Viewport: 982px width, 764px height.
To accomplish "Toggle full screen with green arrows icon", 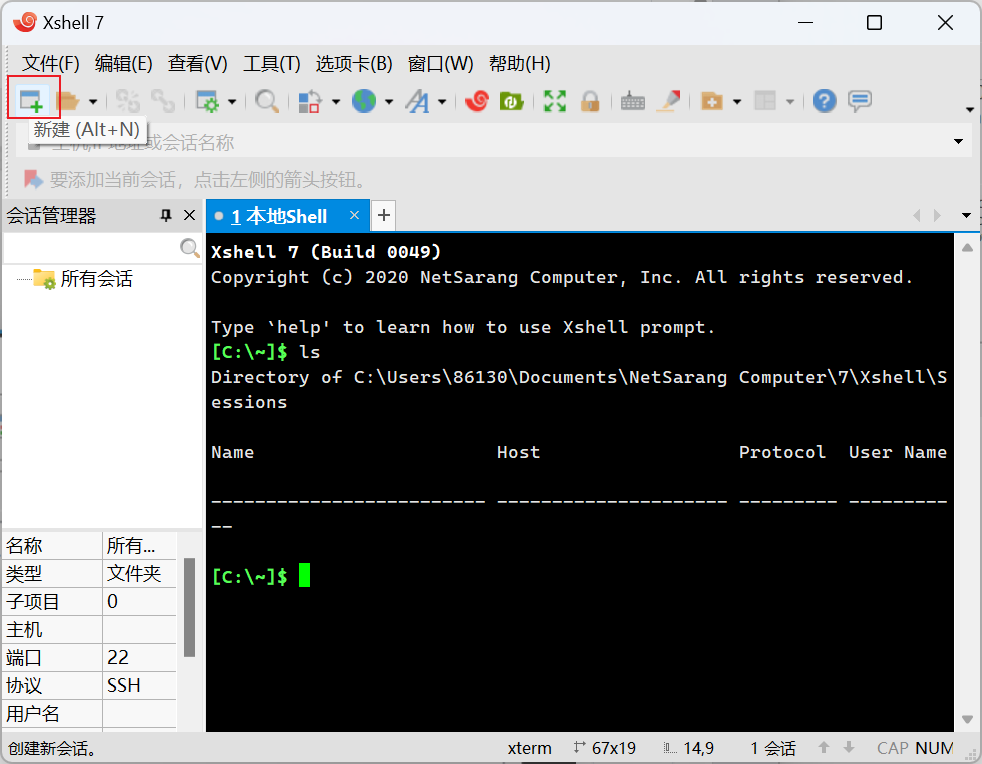I will (x=555, y=100).
